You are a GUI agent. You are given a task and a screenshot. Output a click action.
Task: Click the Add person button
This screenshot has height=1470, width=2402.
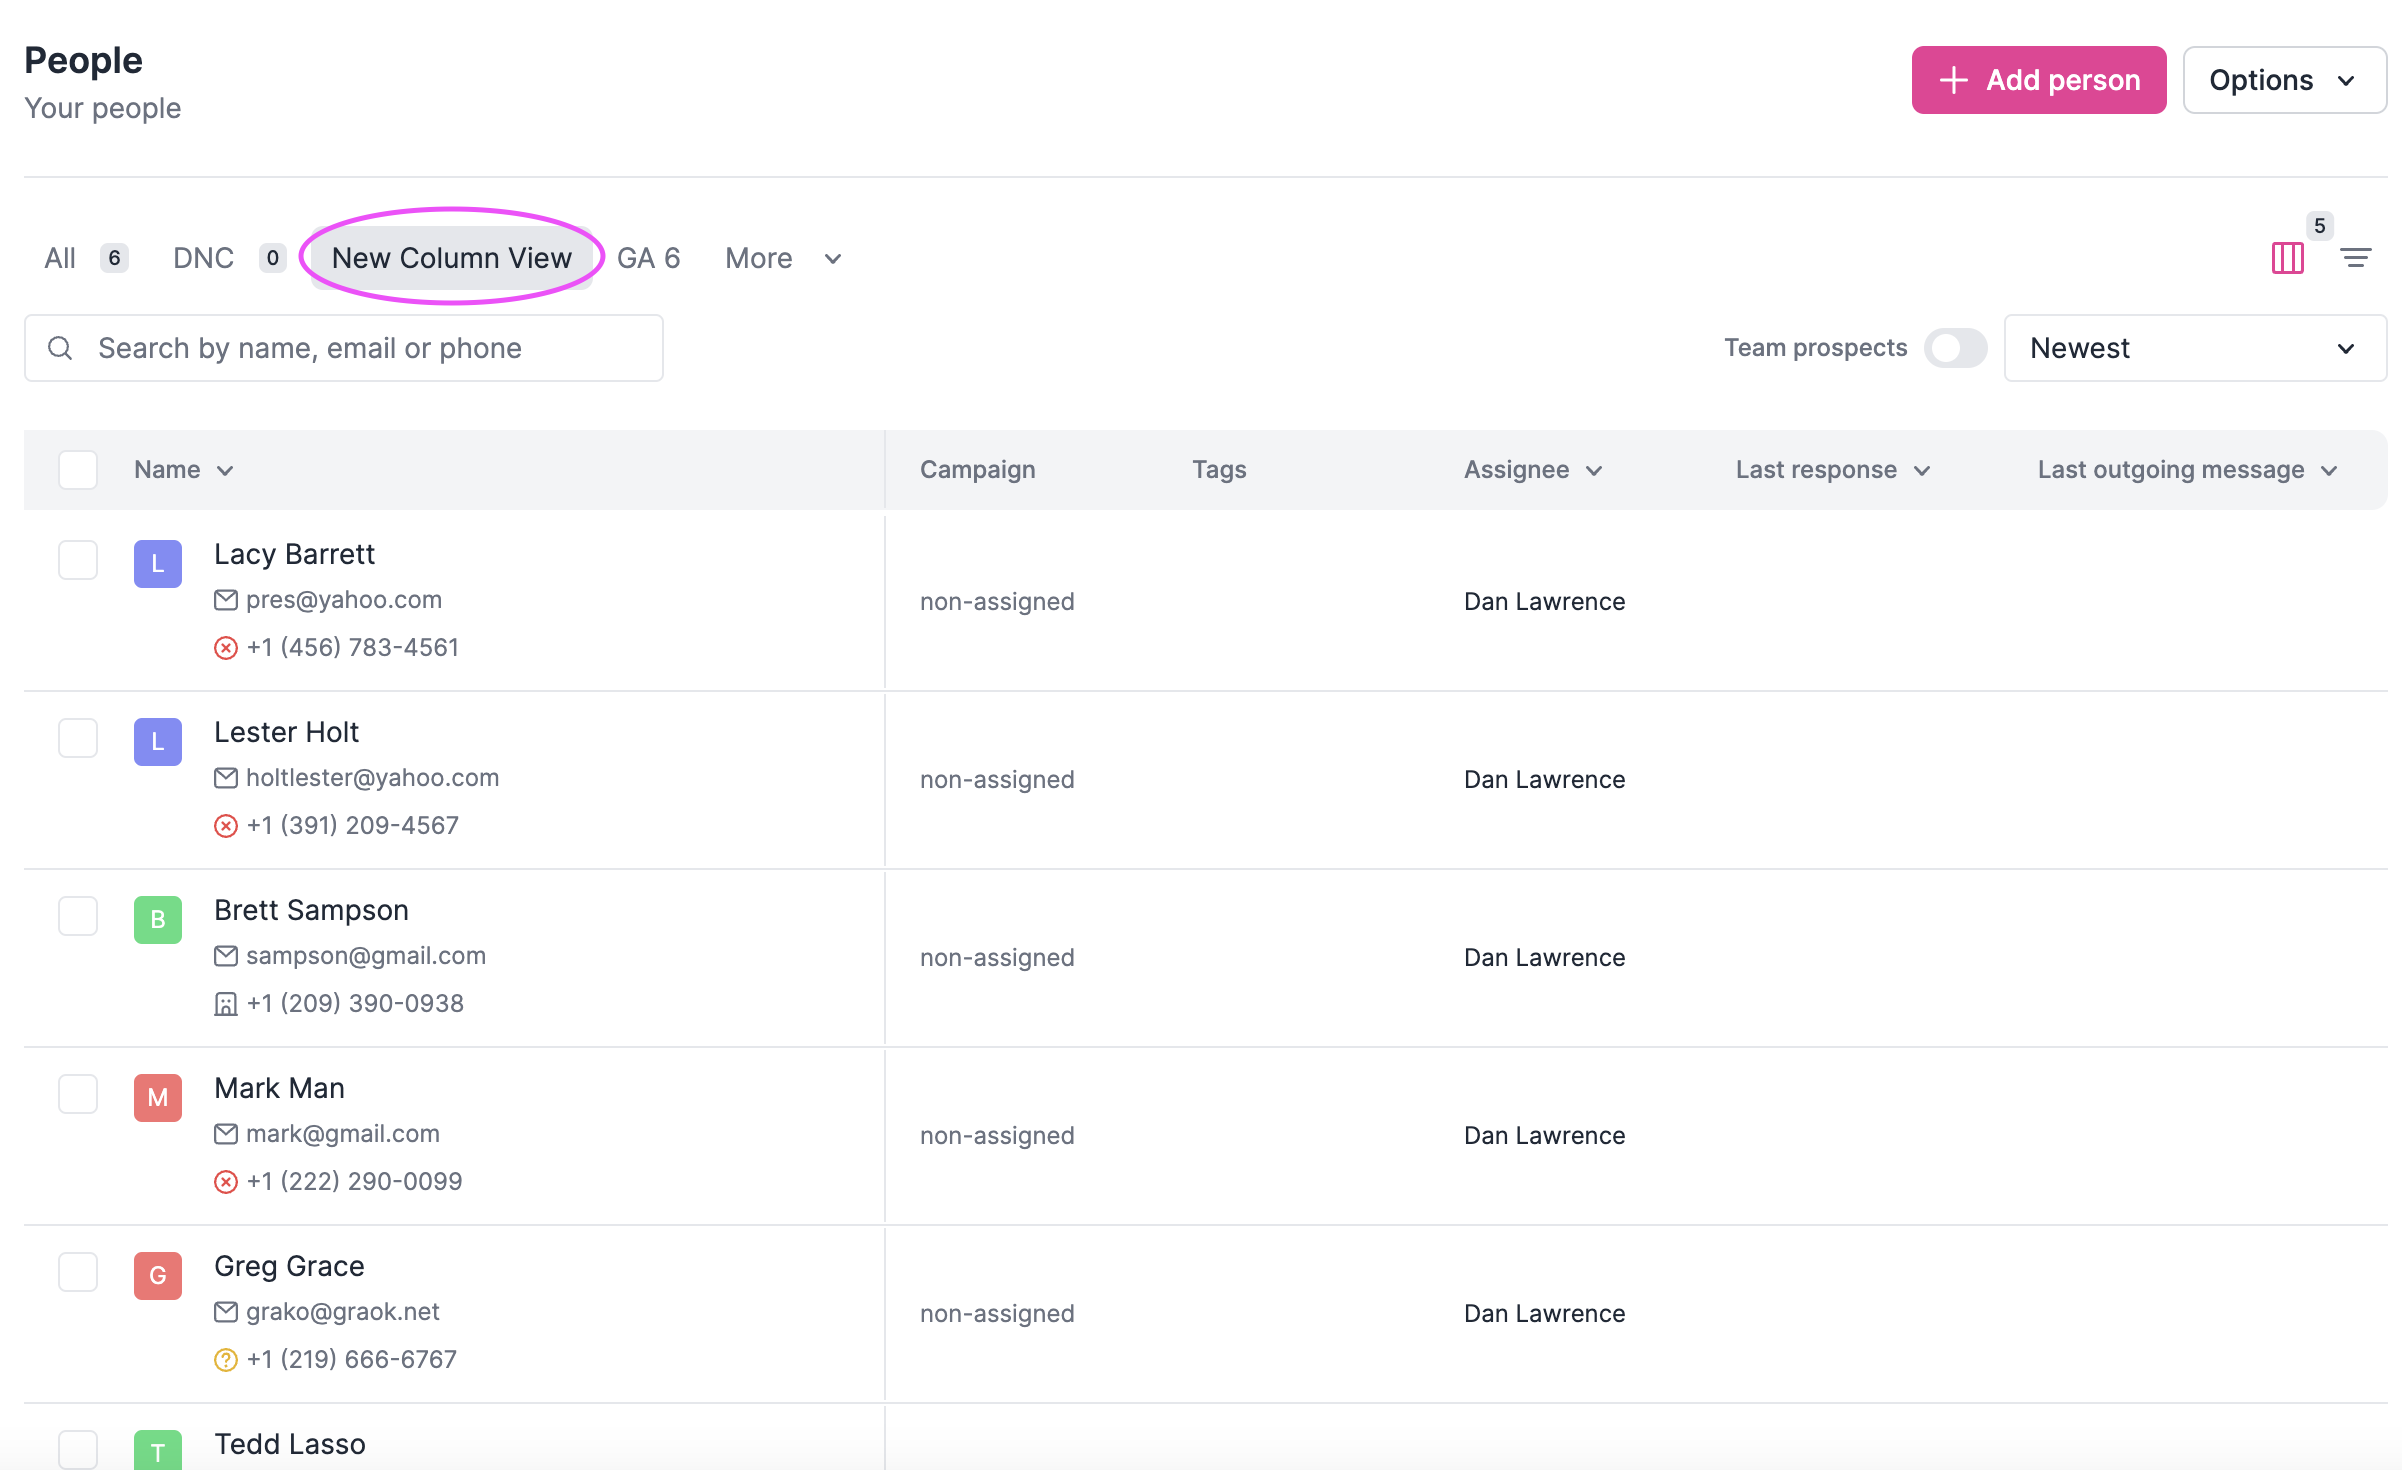point(2038,80)
